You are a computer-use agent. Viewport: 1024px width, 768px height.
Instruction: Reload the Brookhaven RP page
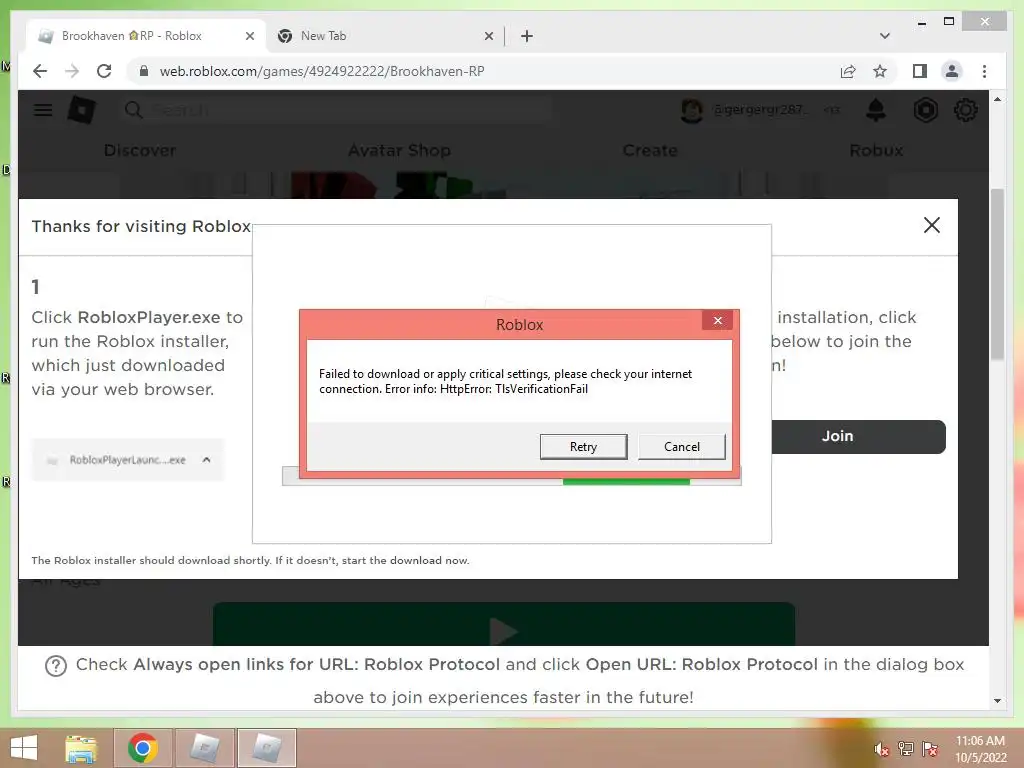(x=104, y=71)
